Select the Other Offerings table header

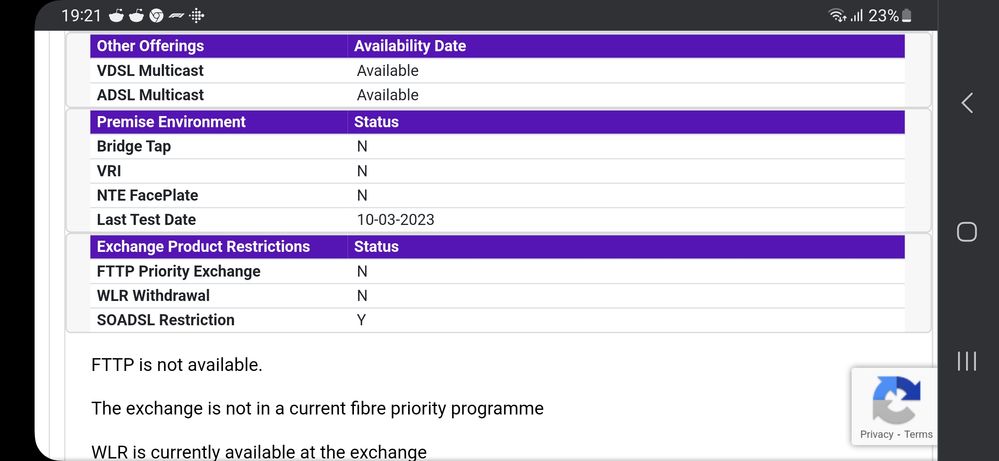click(x=150, y=46)
